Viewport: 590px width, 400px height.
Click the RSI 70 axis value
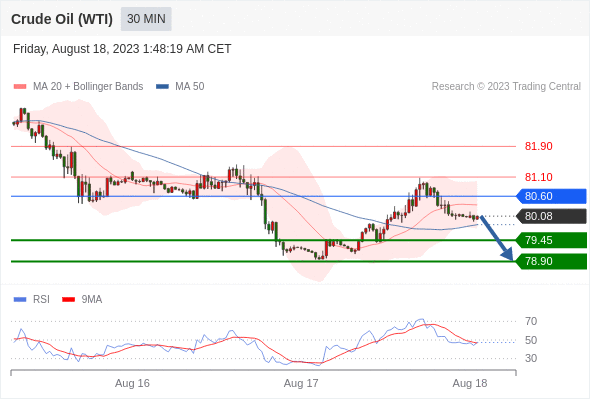[531, 321]
